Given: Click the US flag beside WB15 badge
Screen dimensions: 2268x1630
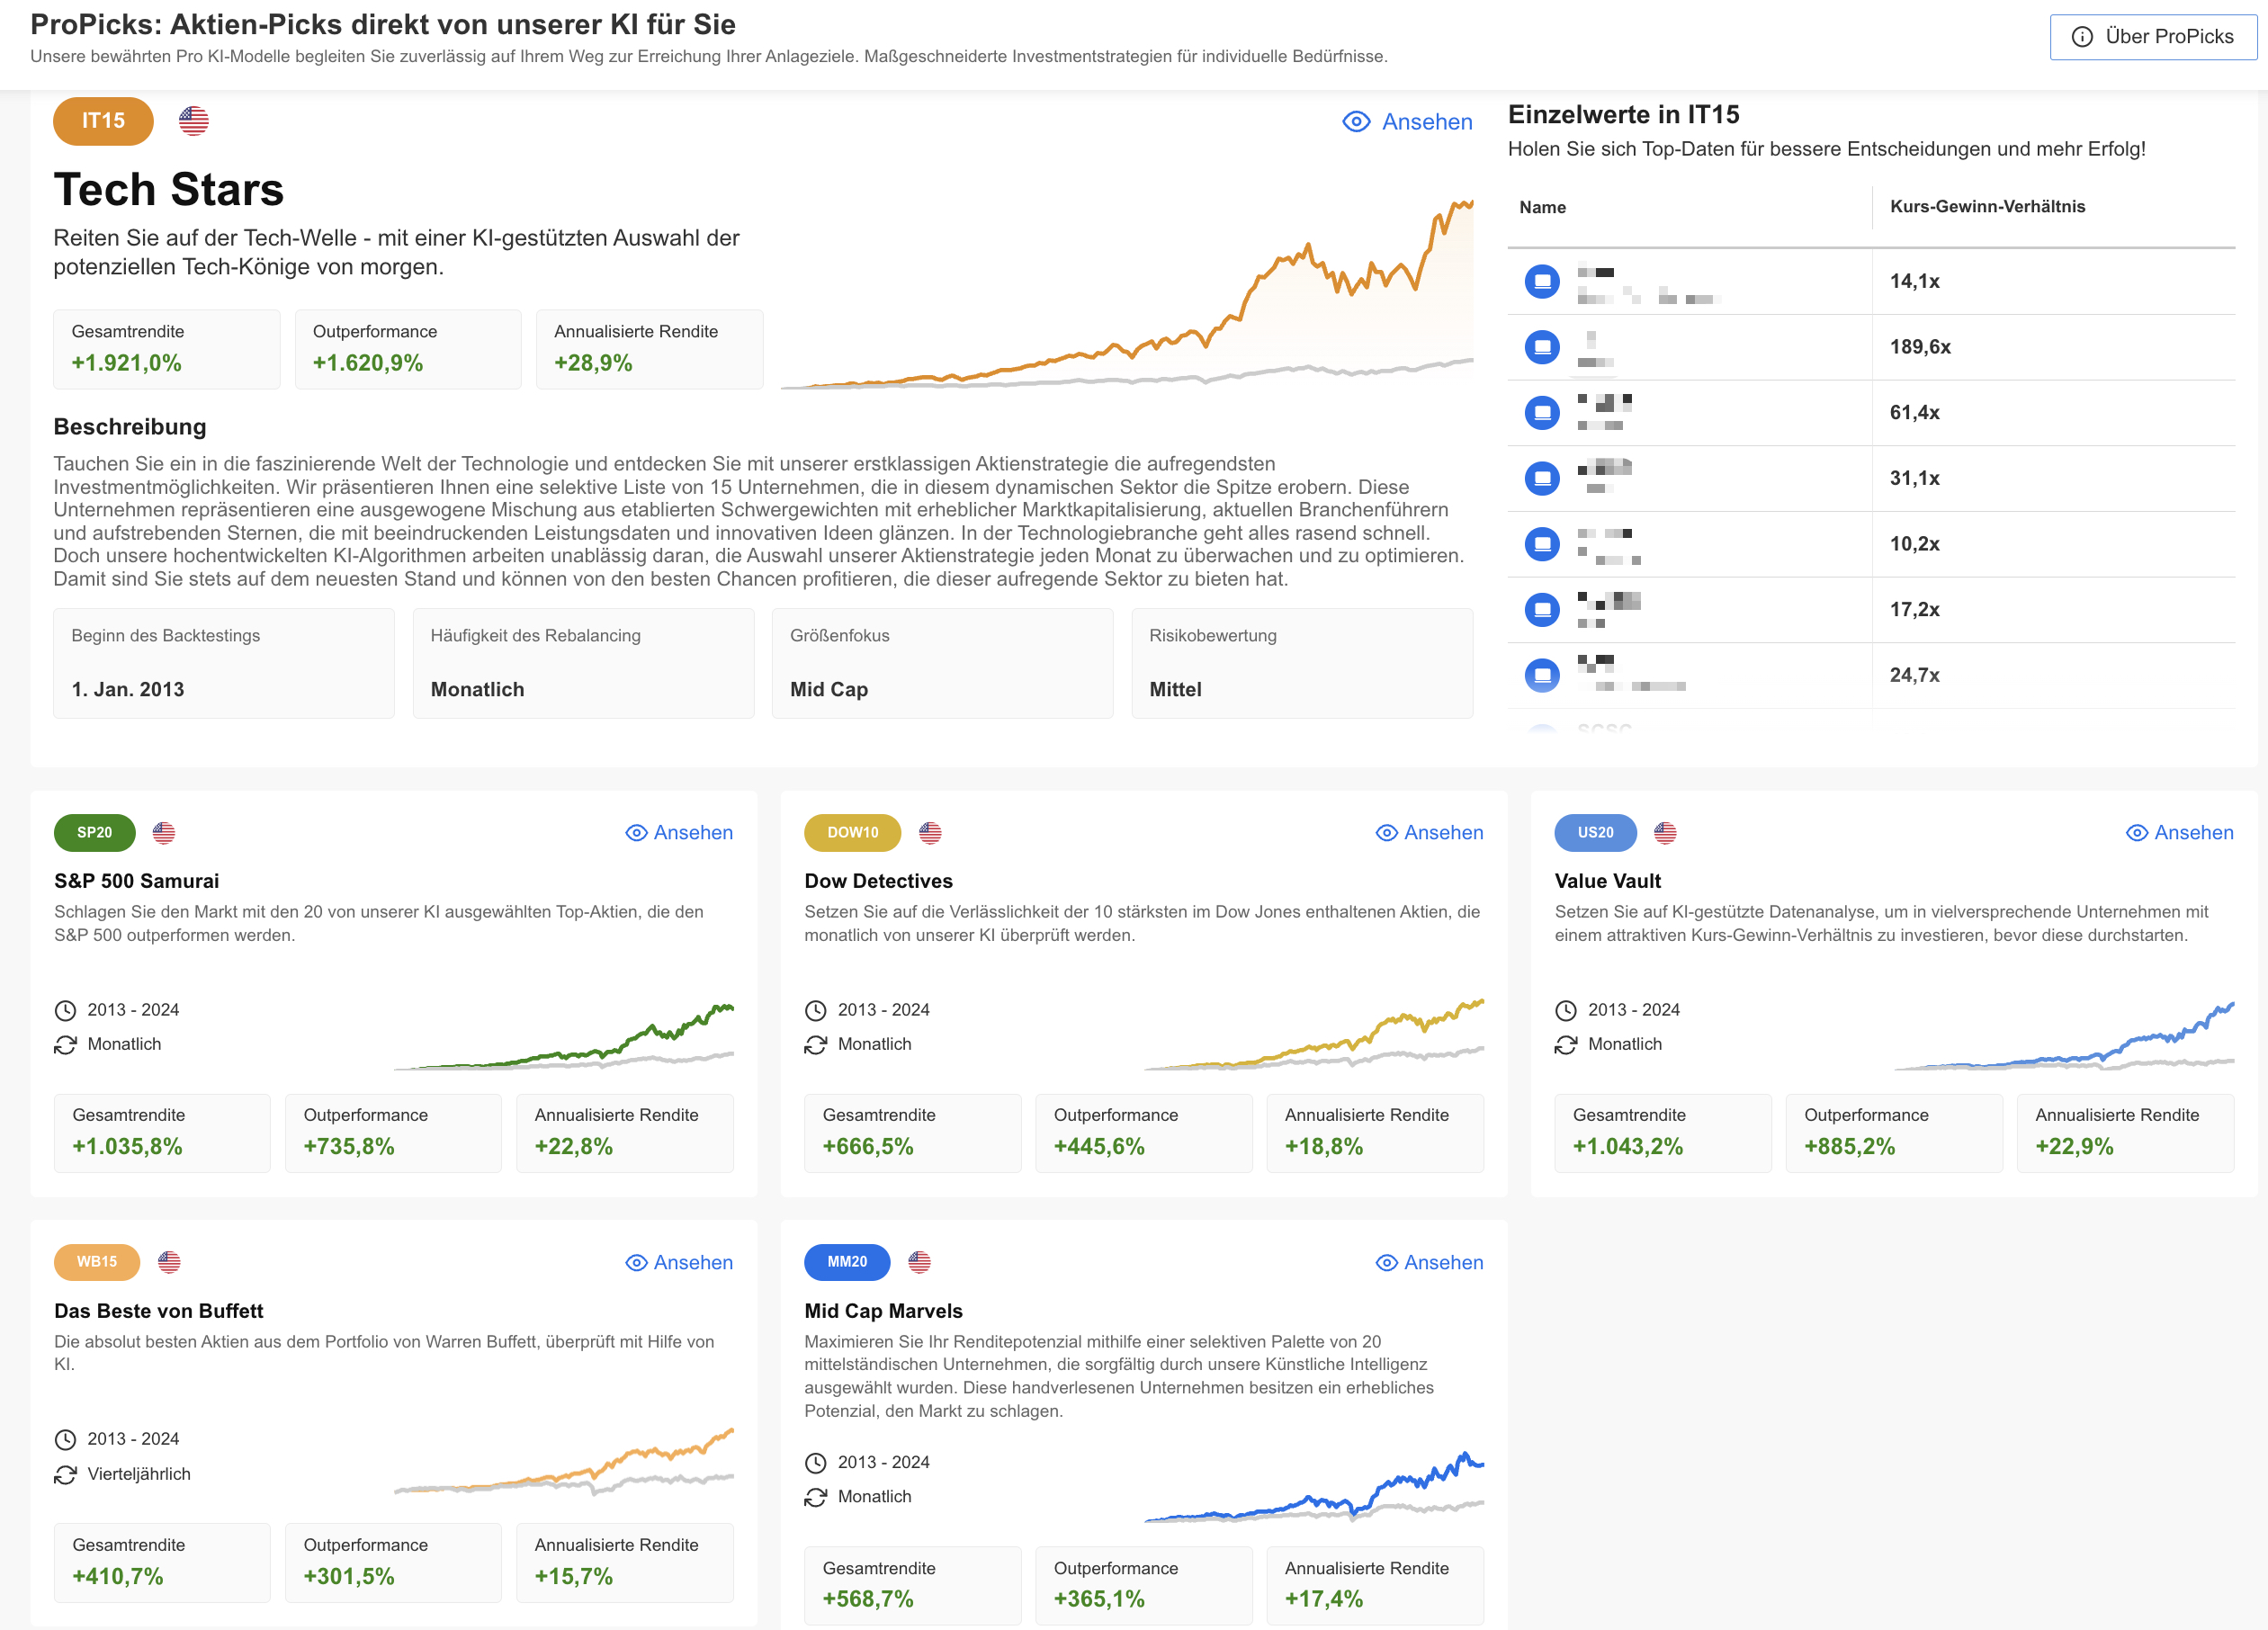Looking at the screenshot, I should pos(169,1261).
